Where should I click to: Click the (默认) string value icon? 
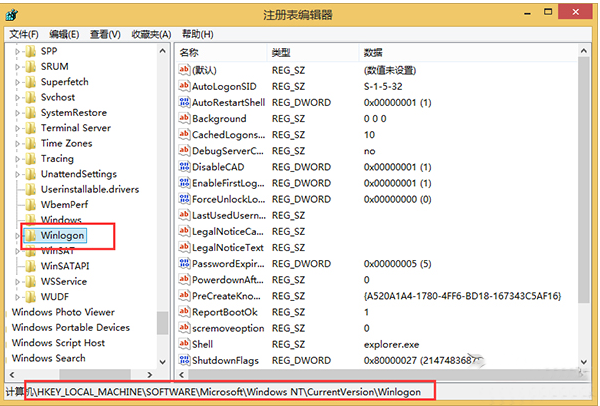[x=184, y=70]
